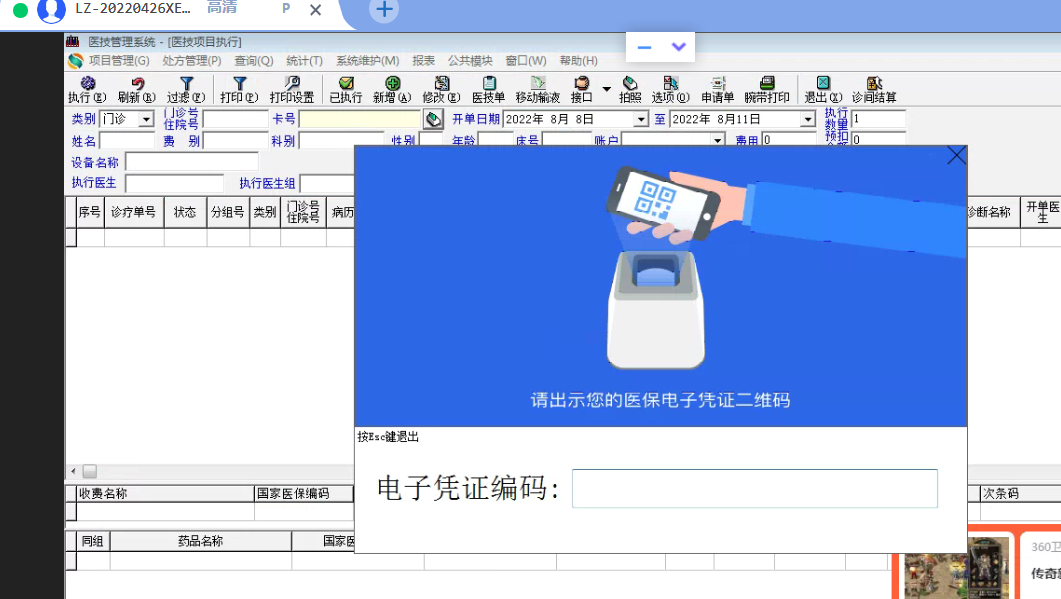The image size is (1061, 599).
Task: Click the horizontal scrollbar left arrow
Action: tap(73, 471)
